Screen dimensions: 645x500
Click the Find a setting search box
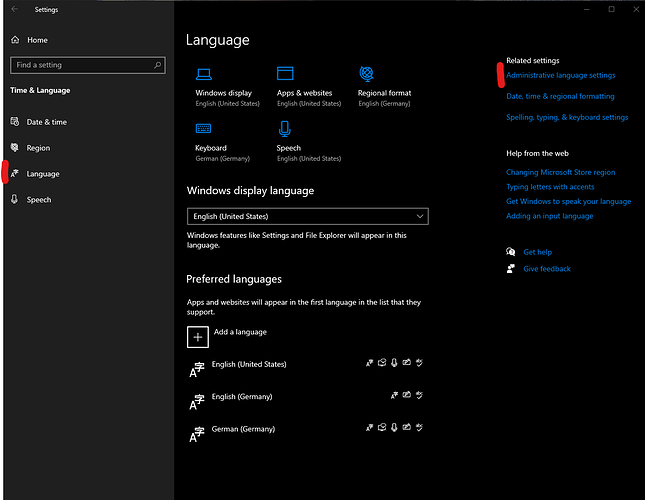click(86, 65)
